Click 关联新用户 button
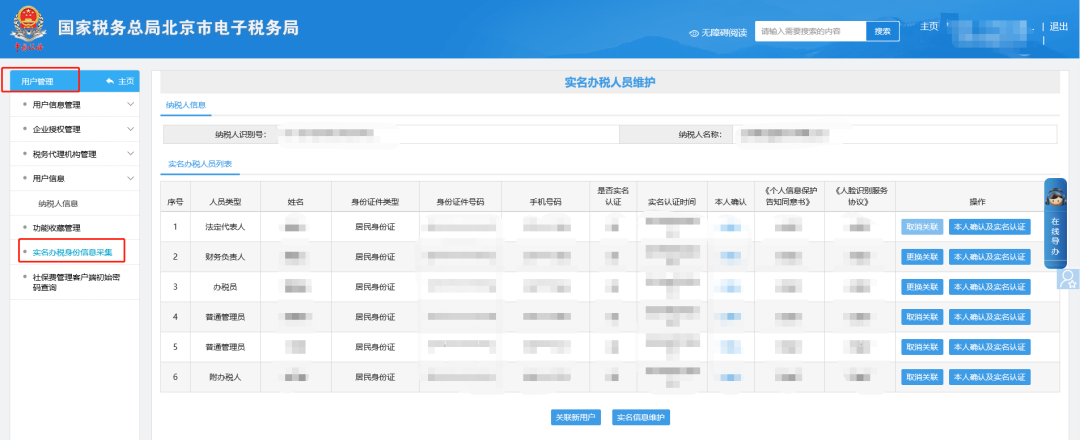The height and width of the screenshot is (440, 1080). point(574,417)
